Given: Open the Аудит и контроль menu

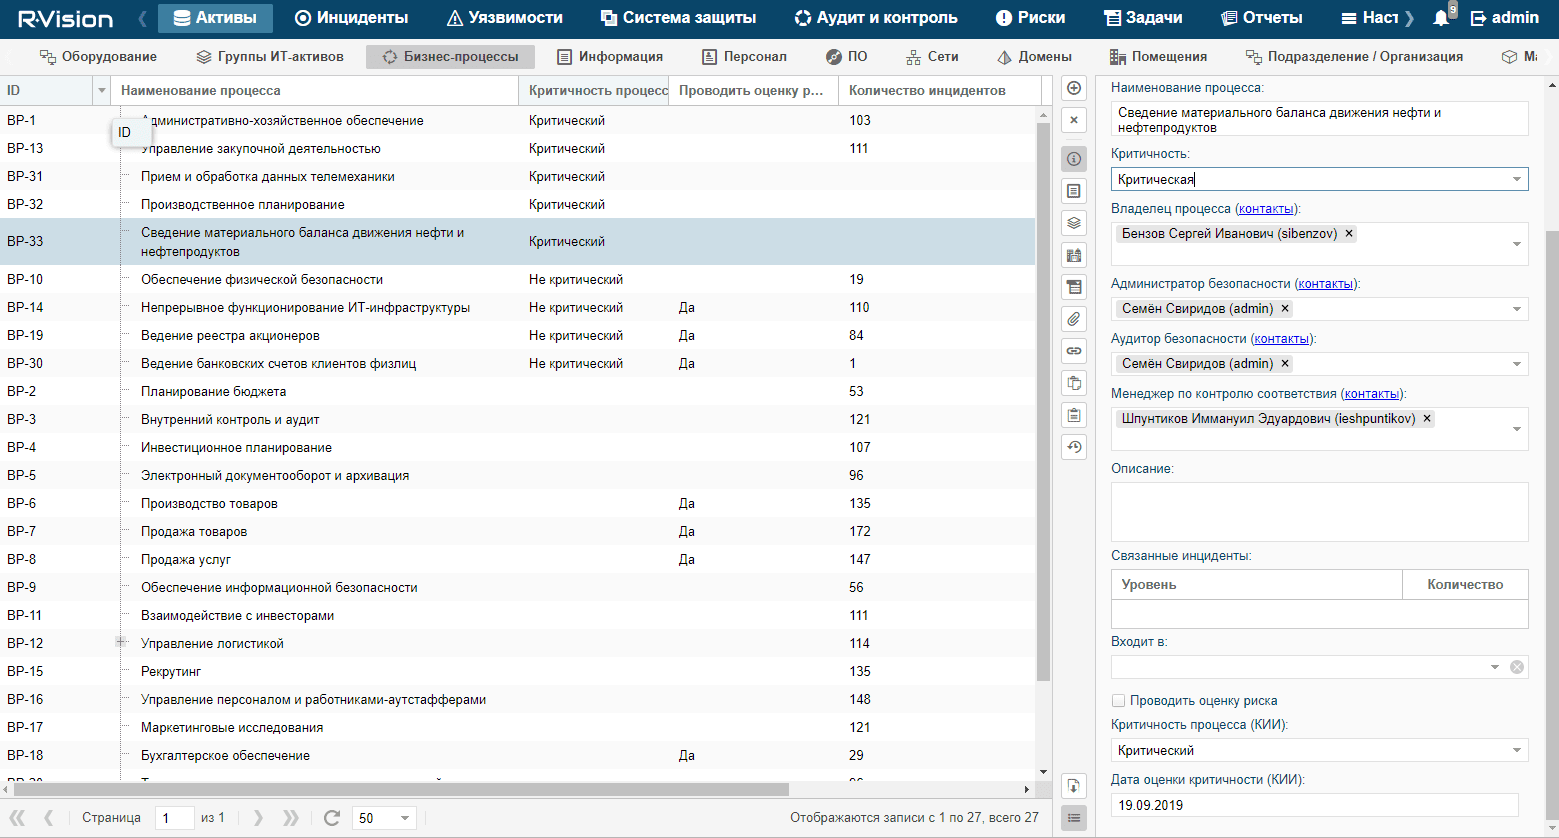Looking at the screenshot, I should 876,18.
